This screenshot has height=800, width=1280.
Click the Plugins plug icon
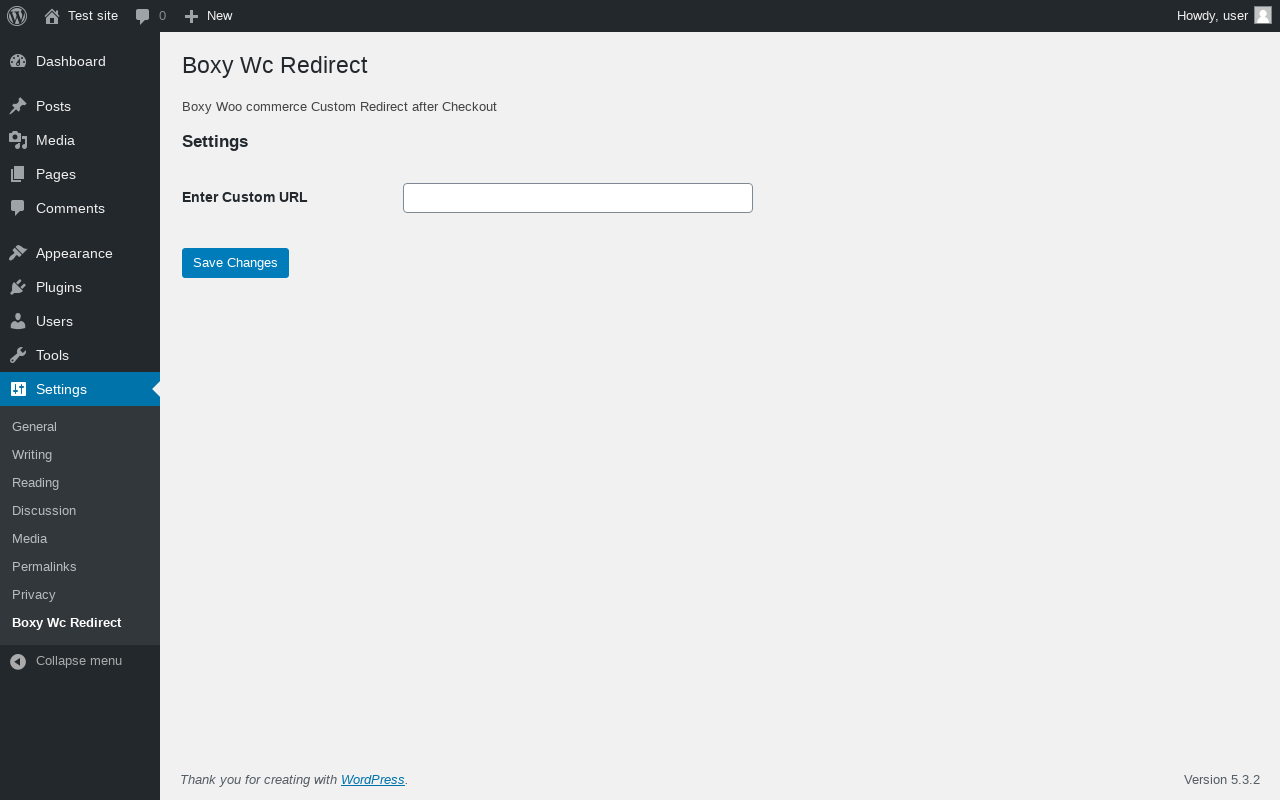[x=18, y=287]
